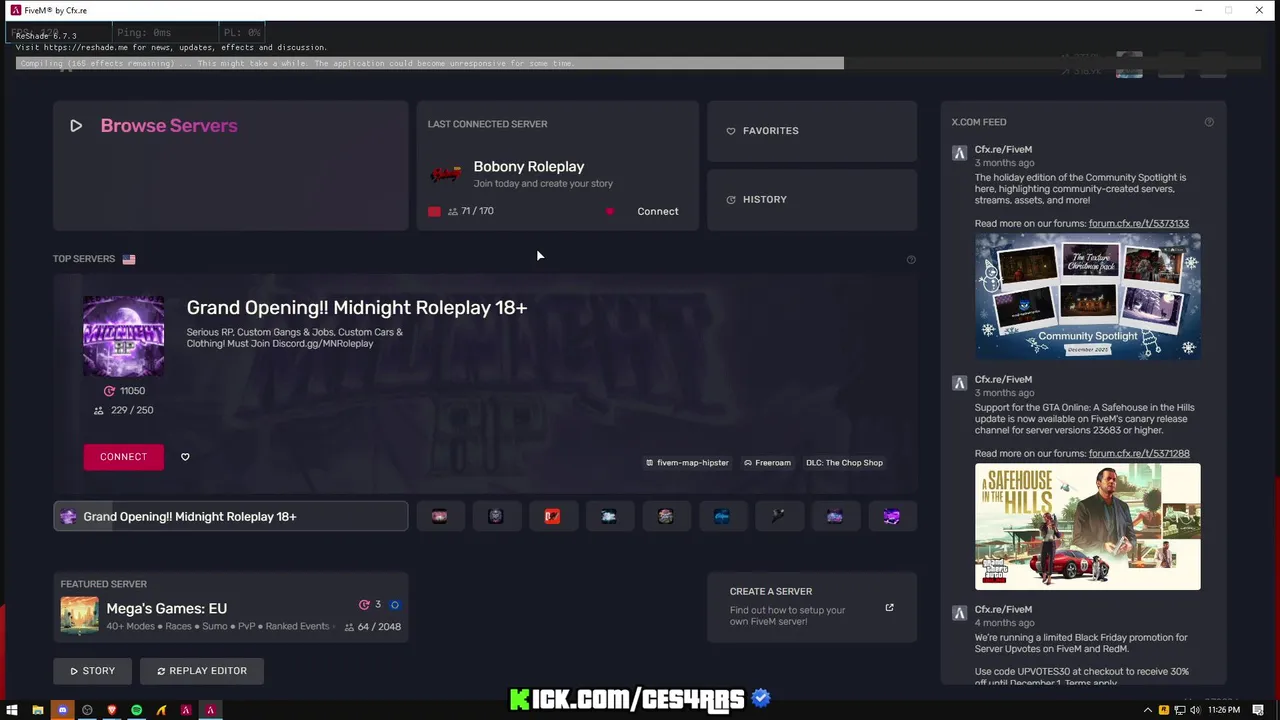The height and width of the screenshot is (720, 1280).
Task: Open forum link forum.cfx.re/t/5373133
Action: click(1139, 224)
